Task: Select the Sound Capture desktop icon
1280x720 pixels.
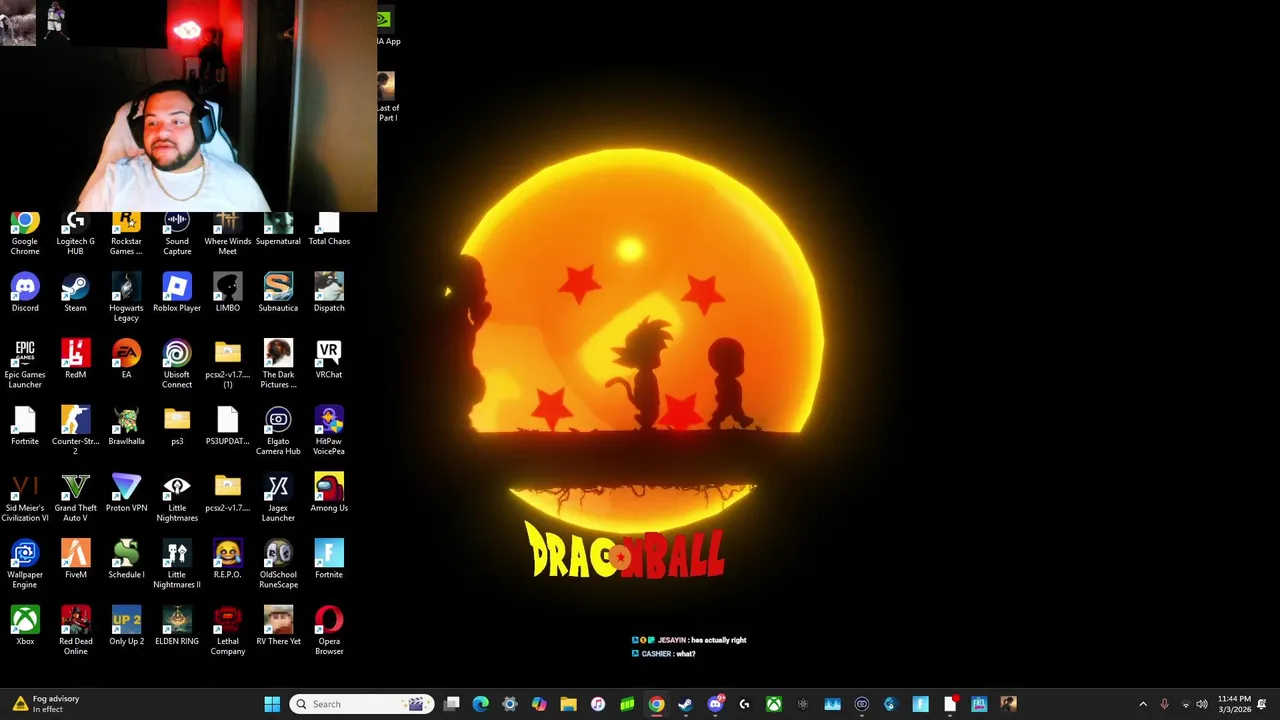Action: 177,233
